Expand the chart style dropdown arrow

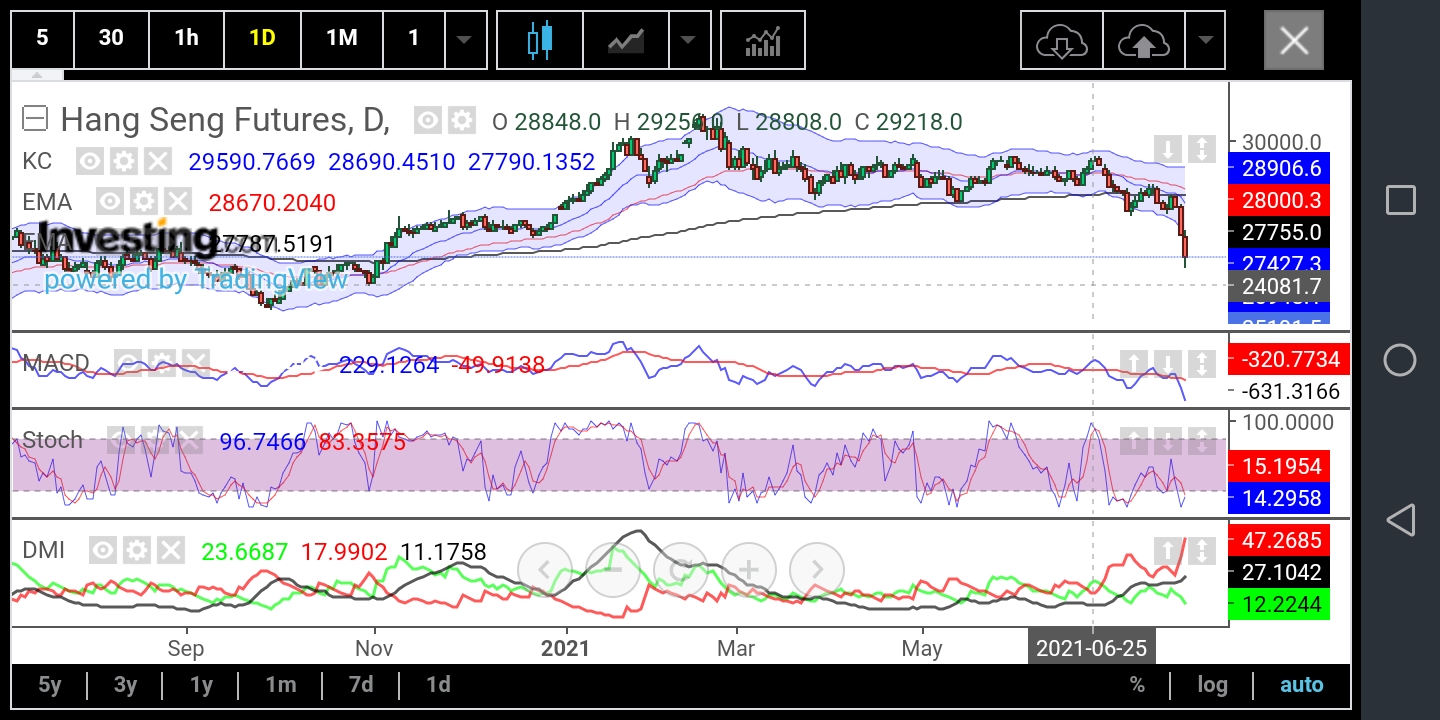tap(687, 40)
